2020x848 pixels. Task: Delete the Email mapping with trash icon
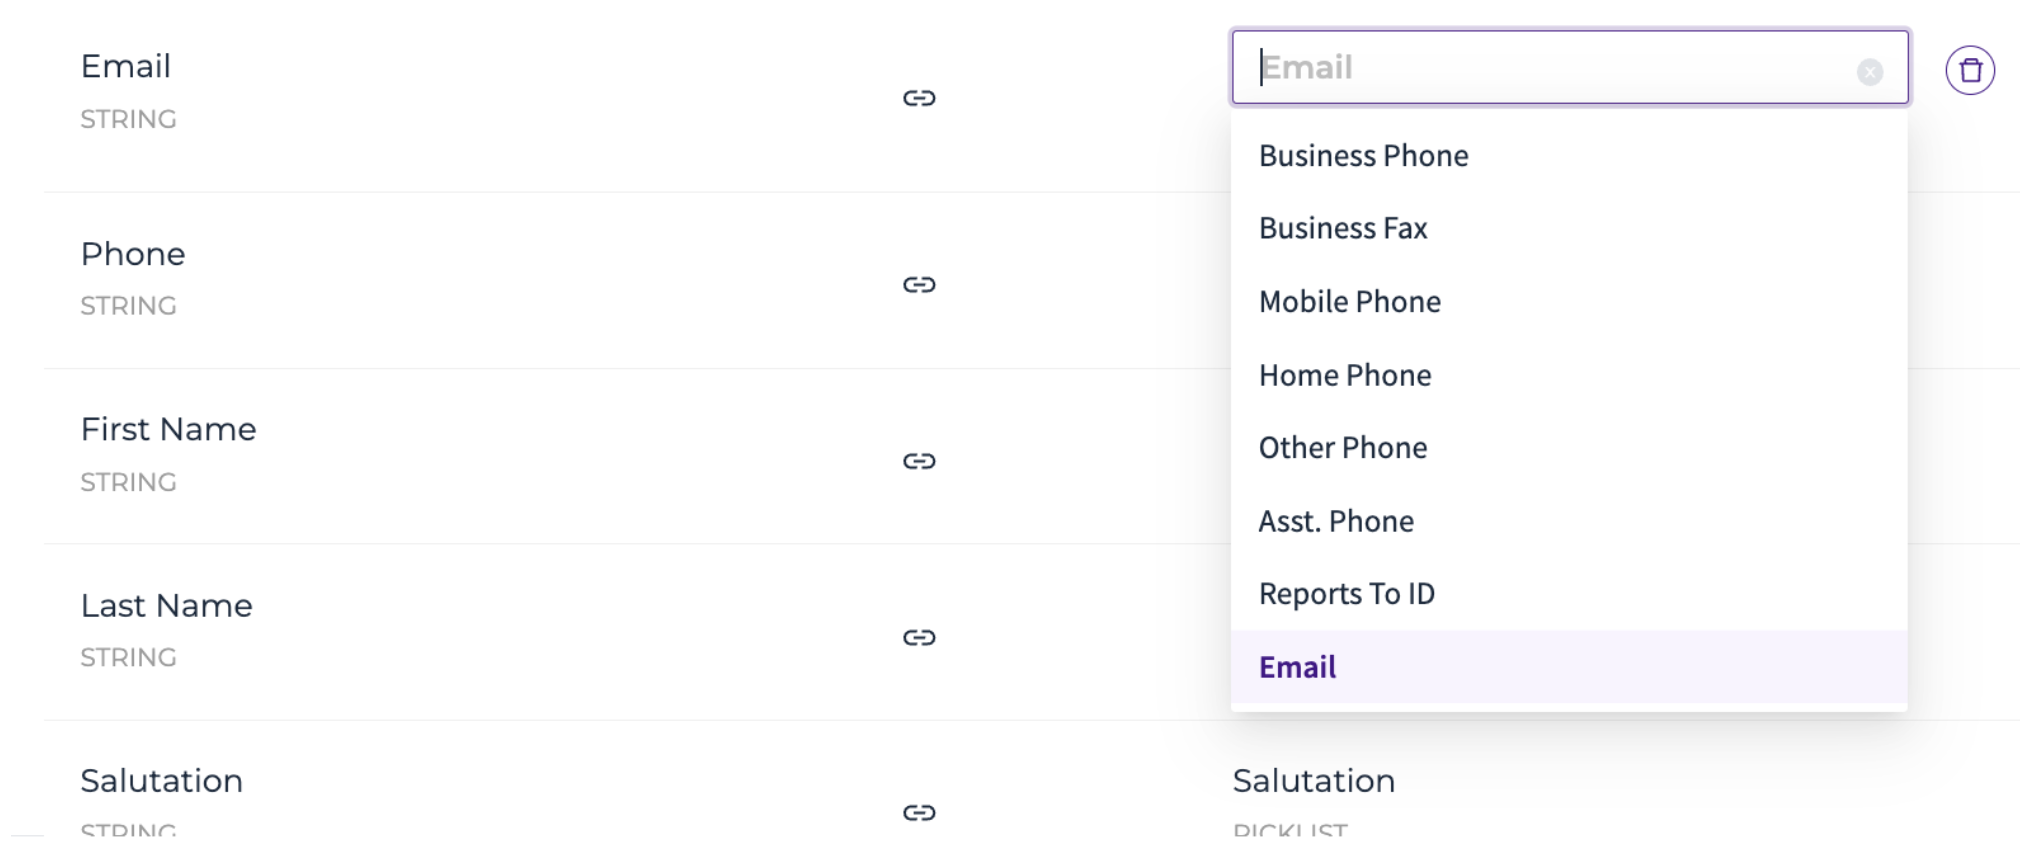coord(1970,71)
